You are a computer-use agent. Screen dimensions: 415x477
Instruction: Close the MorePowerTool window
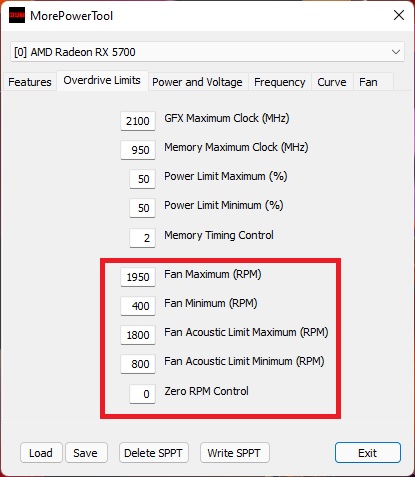[x=399, y=15]
